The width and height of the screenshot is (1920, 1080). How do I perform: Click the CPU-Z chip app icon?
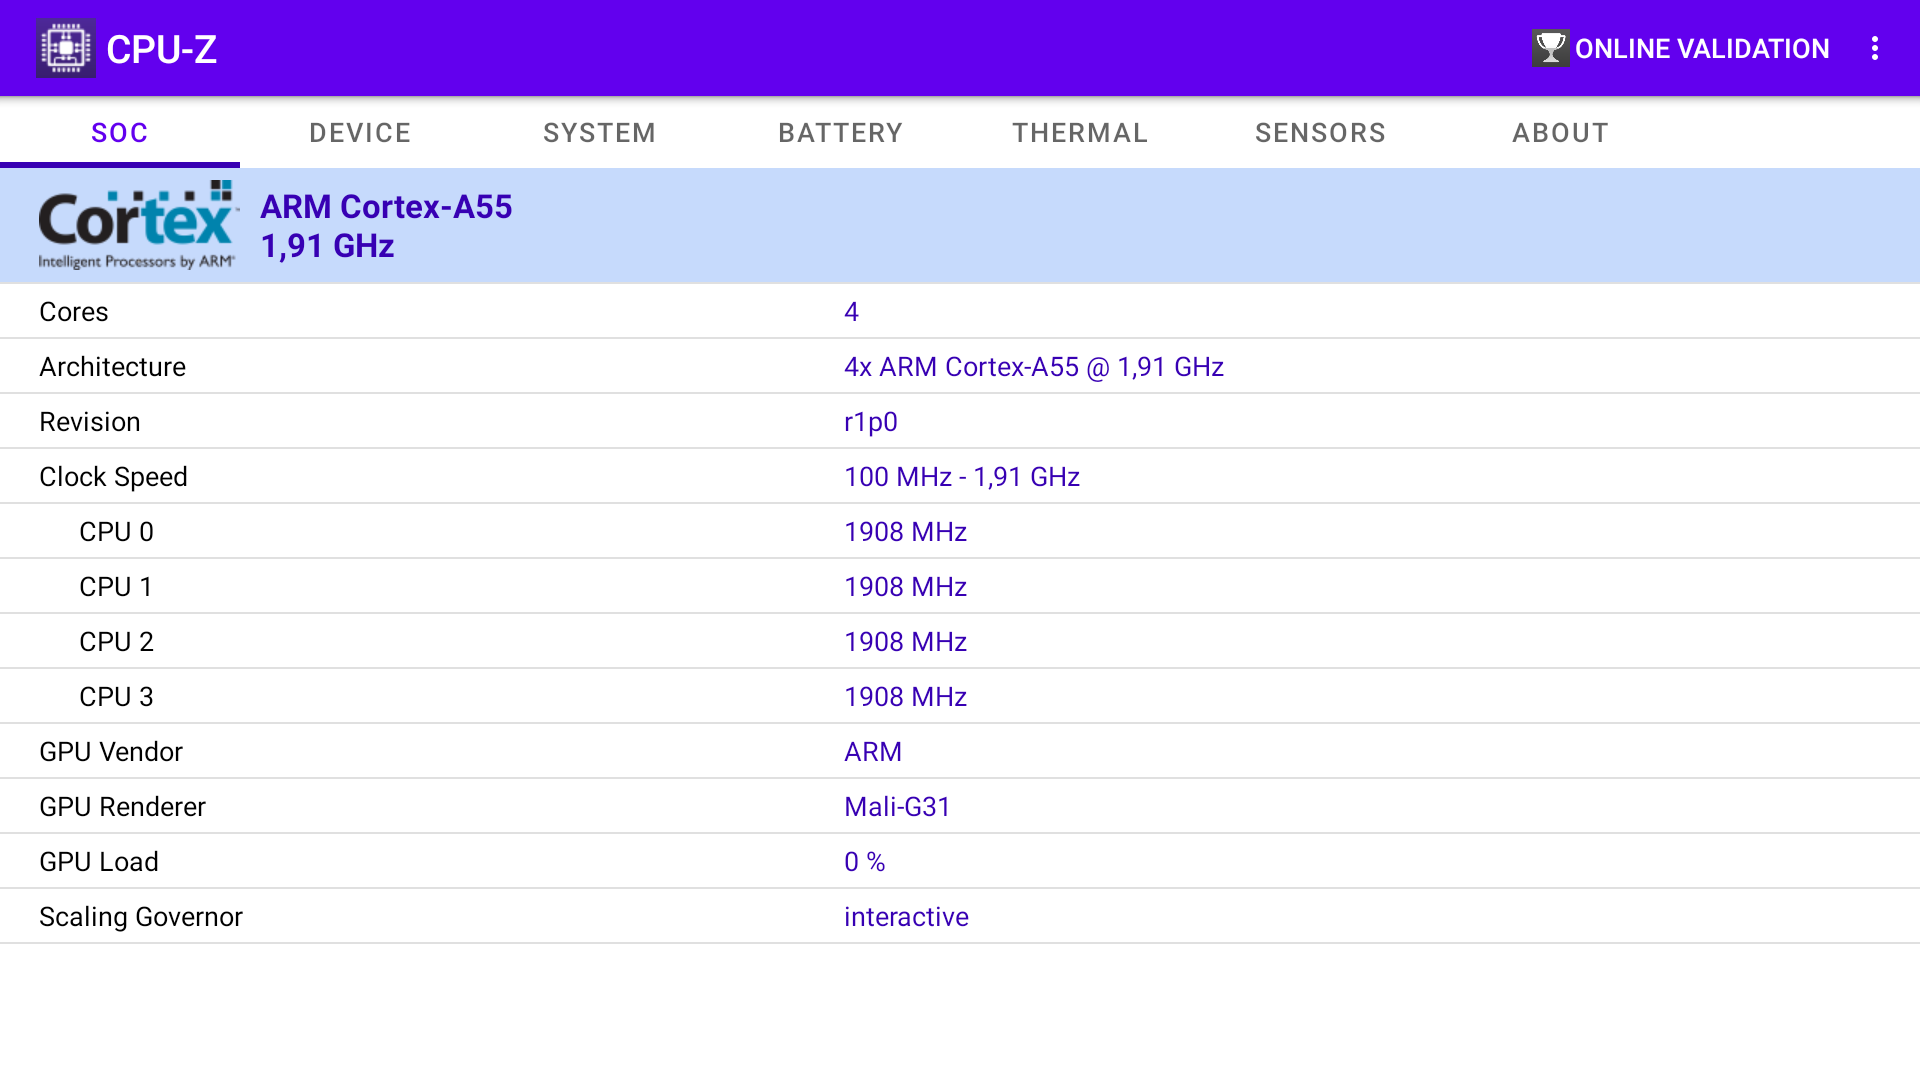click(66, 48)
